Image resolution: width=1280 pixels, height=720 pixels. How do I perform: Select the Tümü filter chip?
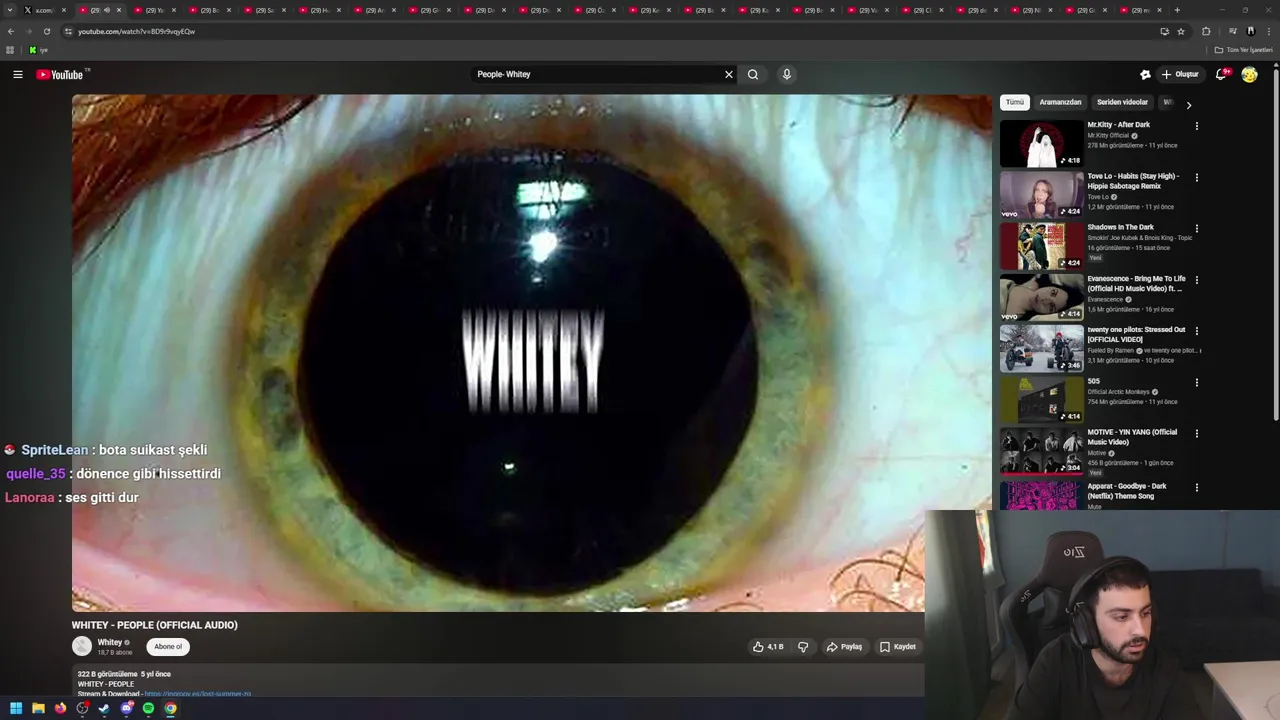point(1015,102)
